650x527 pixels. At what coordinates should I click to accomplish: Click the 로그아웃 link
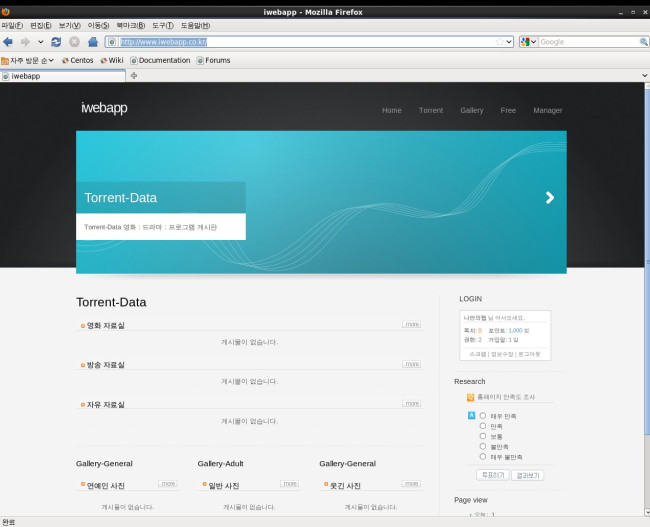[529, 354]
